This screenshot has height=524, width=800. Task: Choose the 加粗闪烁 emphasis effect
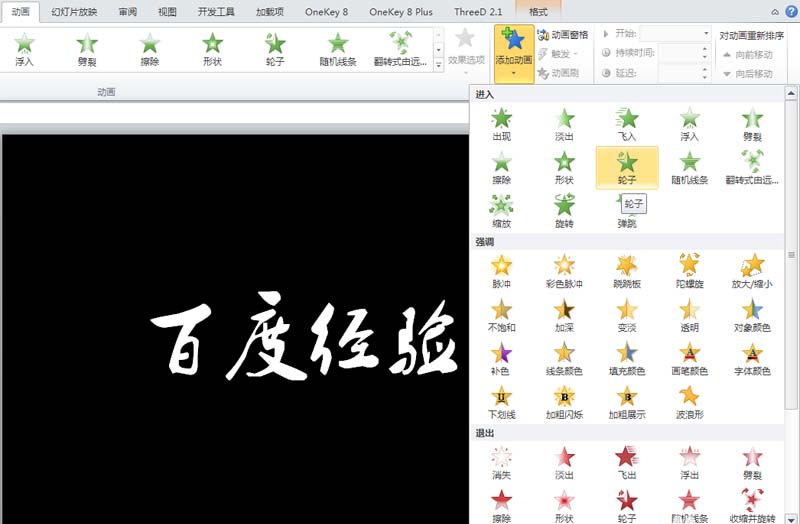pyautogui.click(x=564, y=402)
